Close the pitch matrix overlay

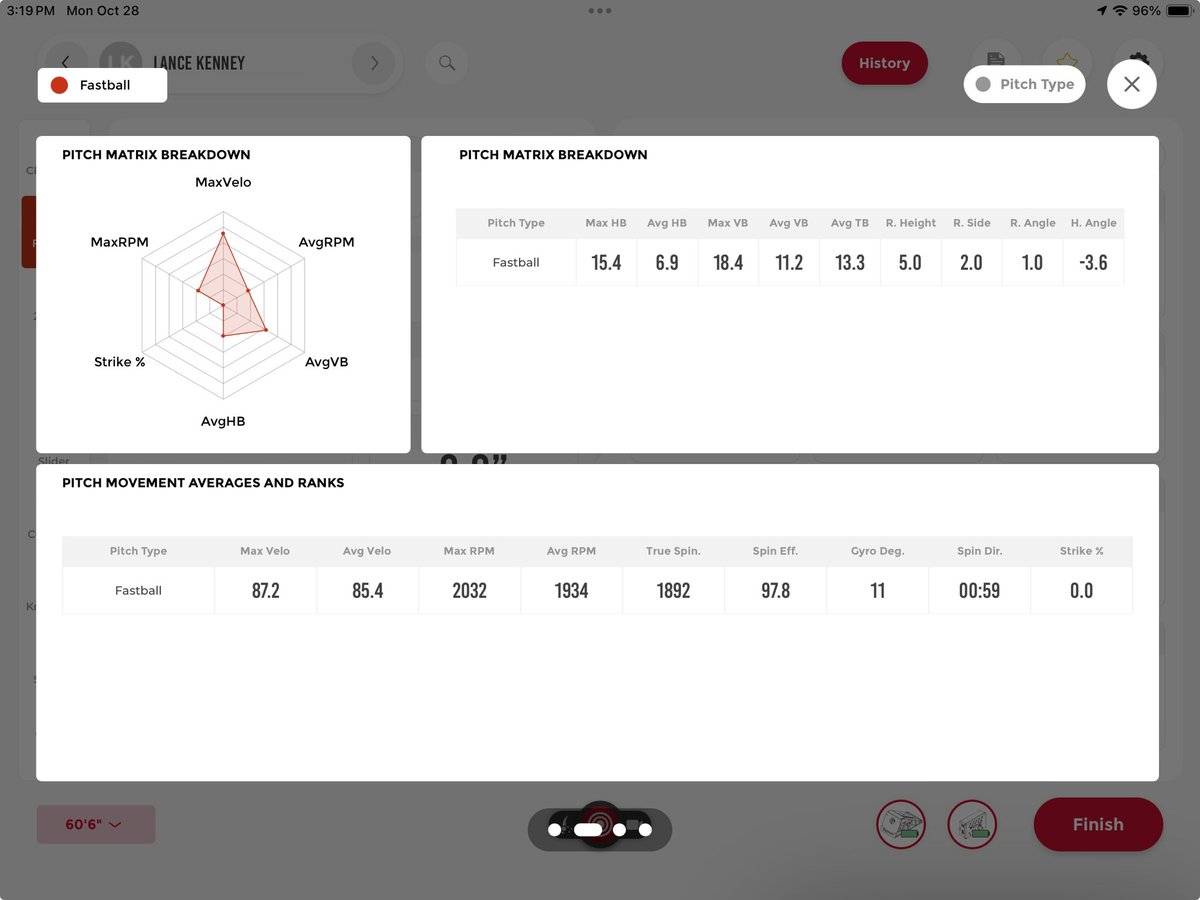coord(1132,85)
